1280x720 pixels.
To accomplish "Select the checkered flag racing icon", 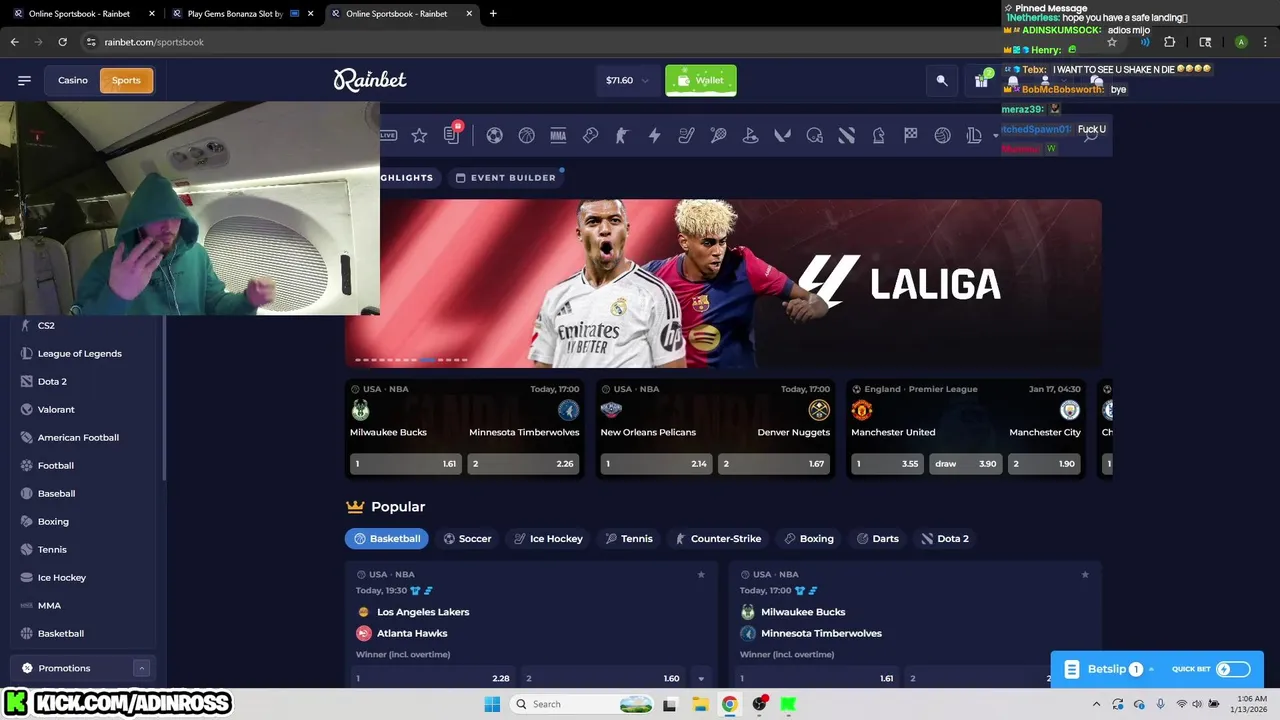I will [x=910, y=135].
